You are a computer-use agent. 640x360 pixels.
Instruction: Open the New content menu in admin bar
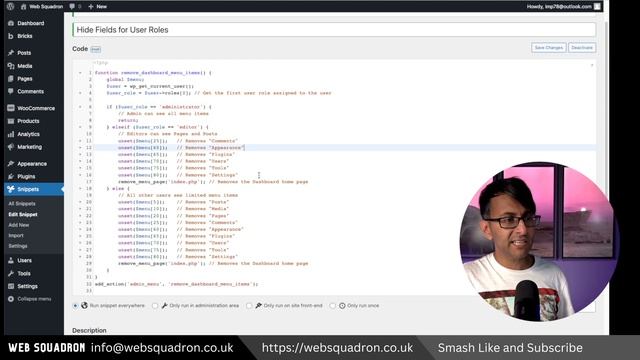(98, 7)
